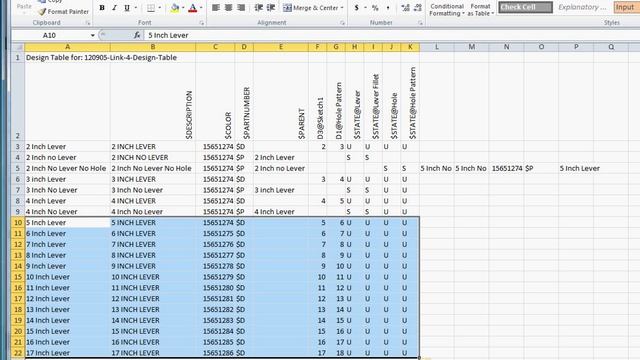Screen dimensions: 640x360
Task: Apply percent style
Action: click(375, 8)
